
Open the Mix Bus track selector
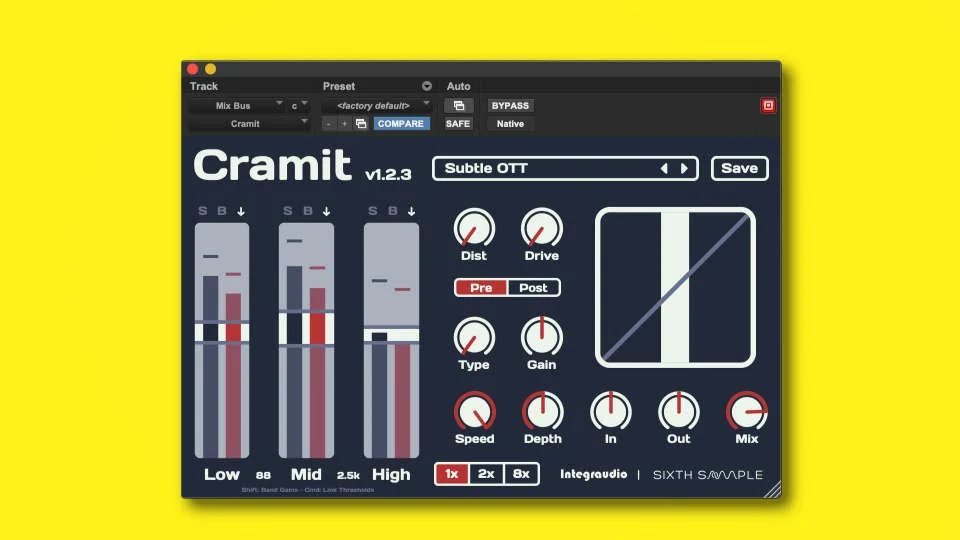[236, 105]
